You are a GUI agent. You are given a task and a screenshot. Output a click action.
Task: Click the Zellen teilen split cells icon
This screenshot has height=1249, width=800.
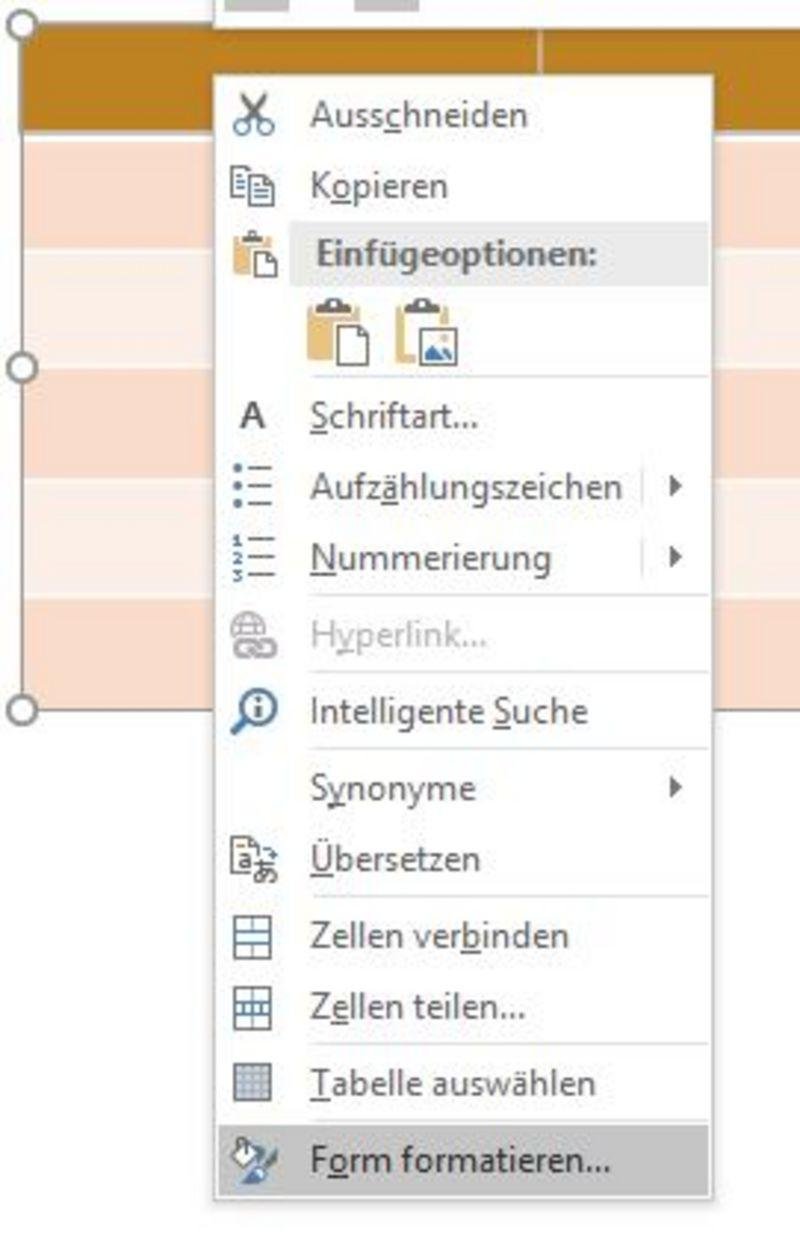(252, 1008)
